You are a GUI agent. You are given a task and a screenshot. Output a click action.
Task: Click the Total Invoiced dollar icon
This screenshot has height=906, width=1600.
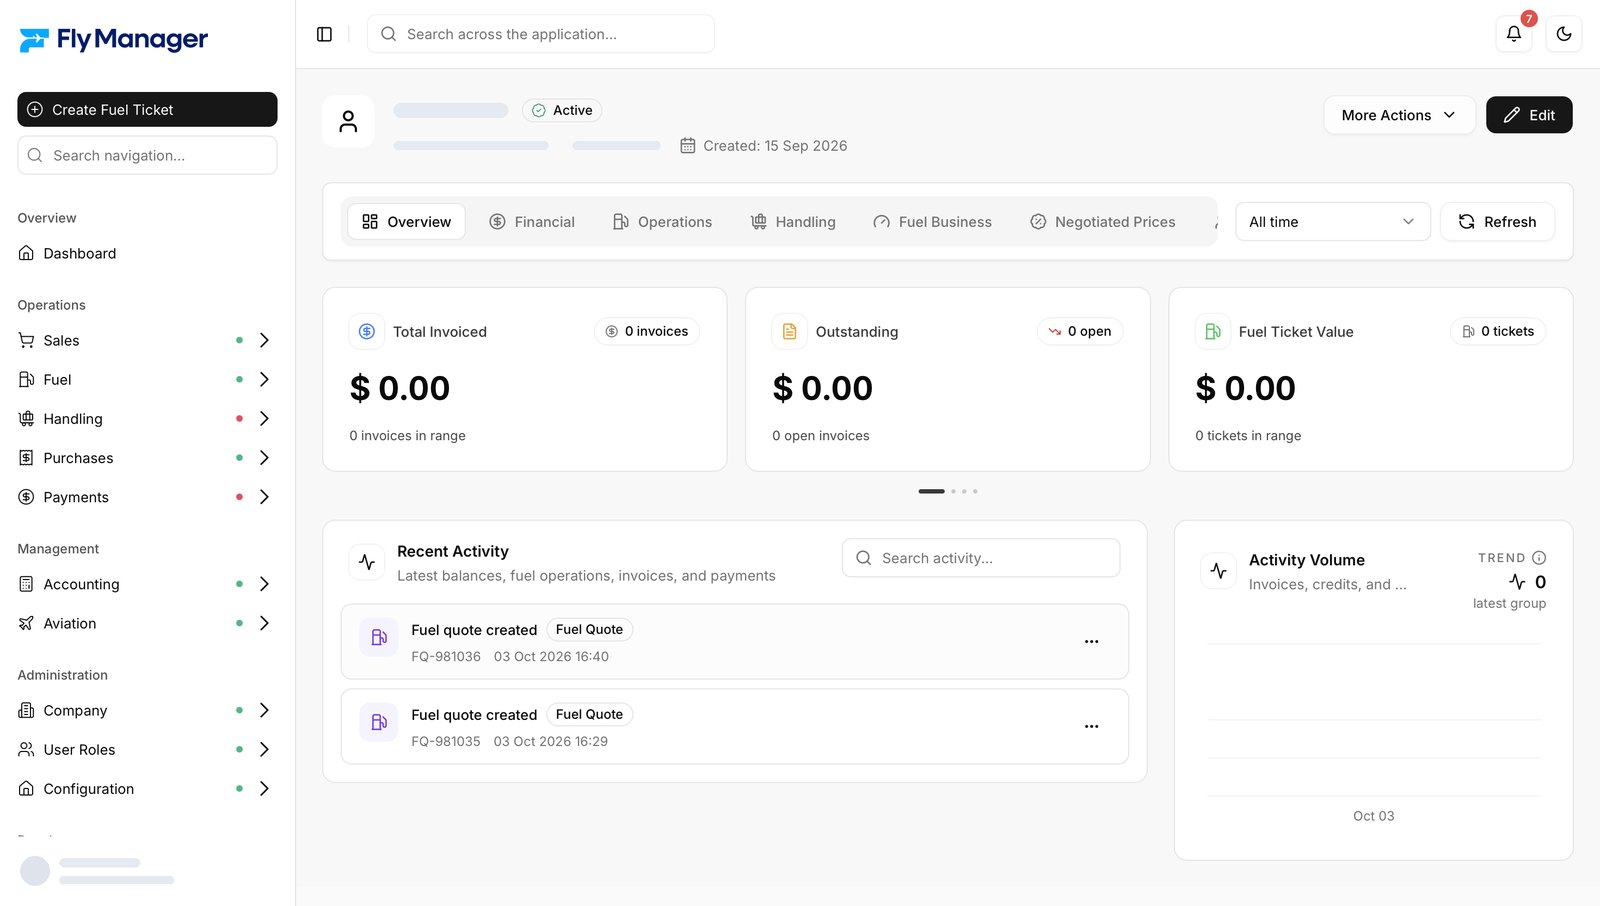tap(367, 331)
